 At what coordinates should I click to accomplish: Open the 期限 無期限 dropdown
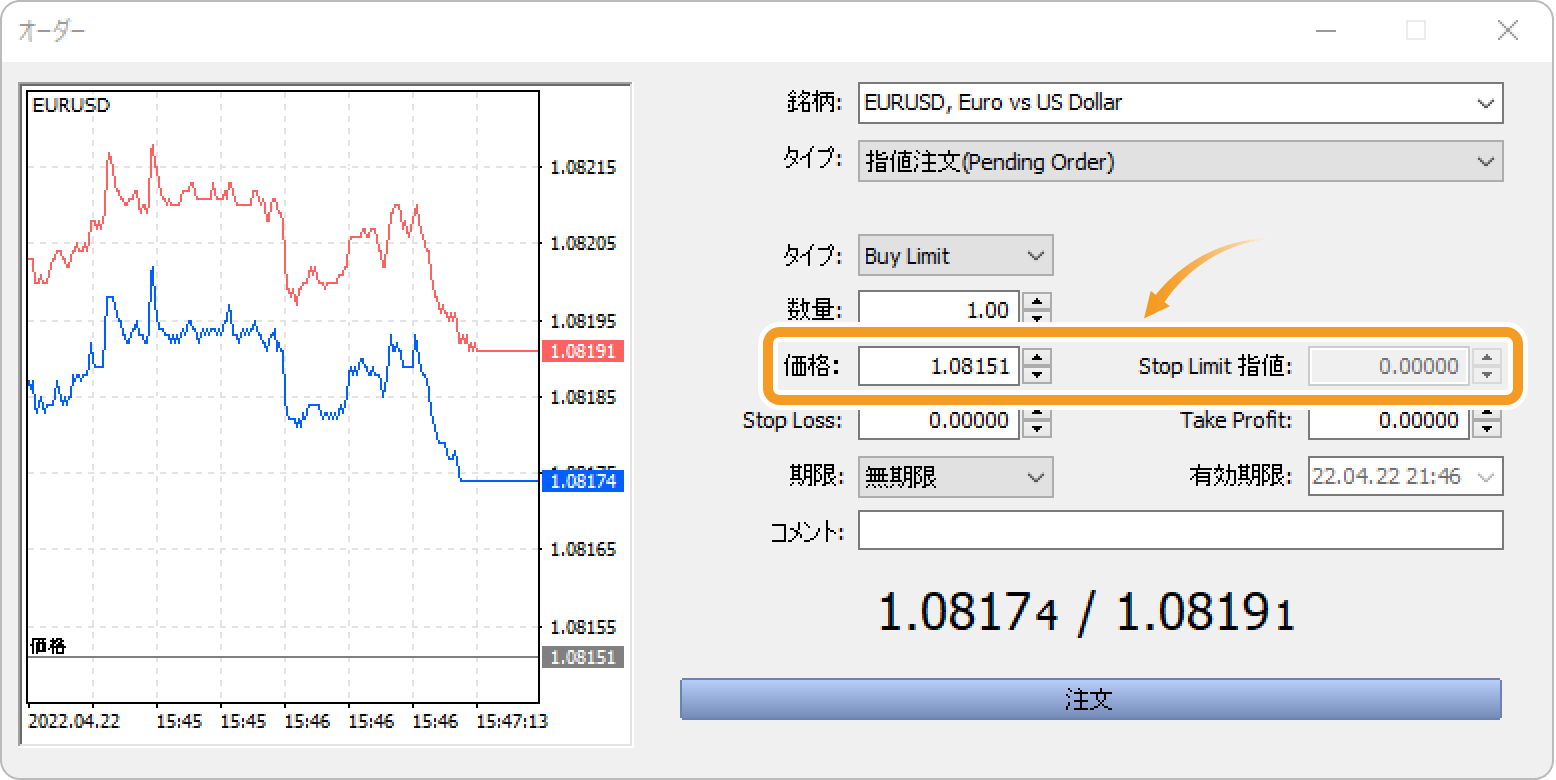(x=955, y=477)
